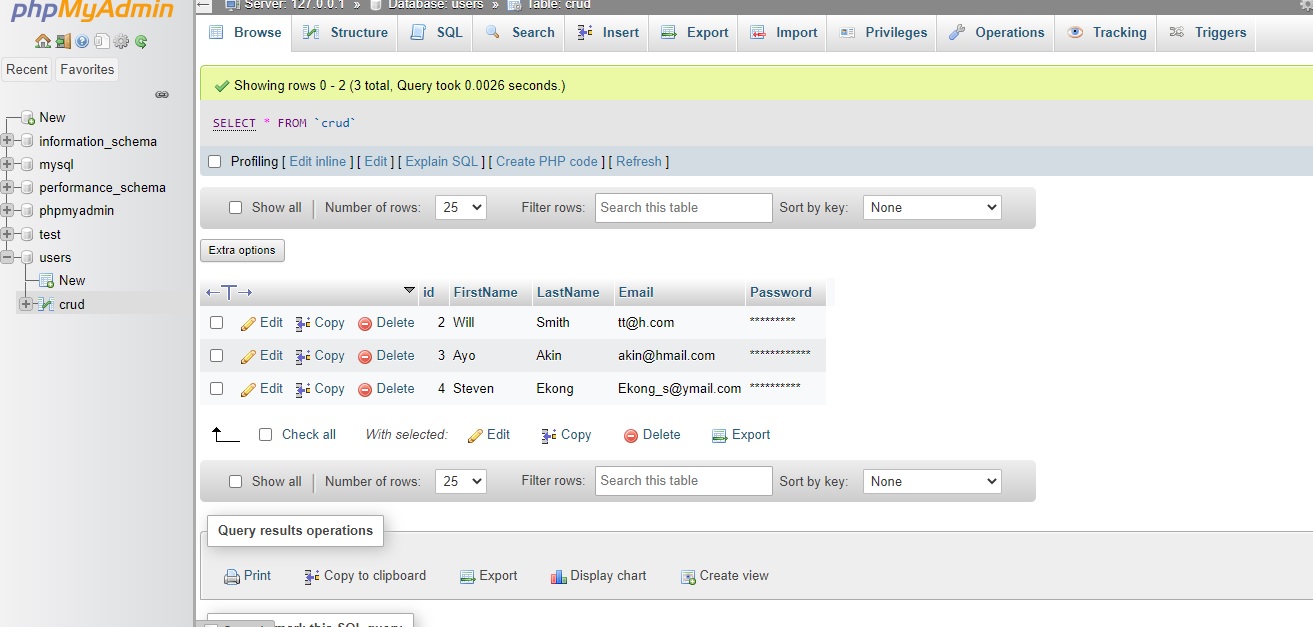Screen dimensions: 1313x627
Task: Click pencil Edit icon in Ayo Akin row
Action: pyautogui.click(x=249, y=356)
